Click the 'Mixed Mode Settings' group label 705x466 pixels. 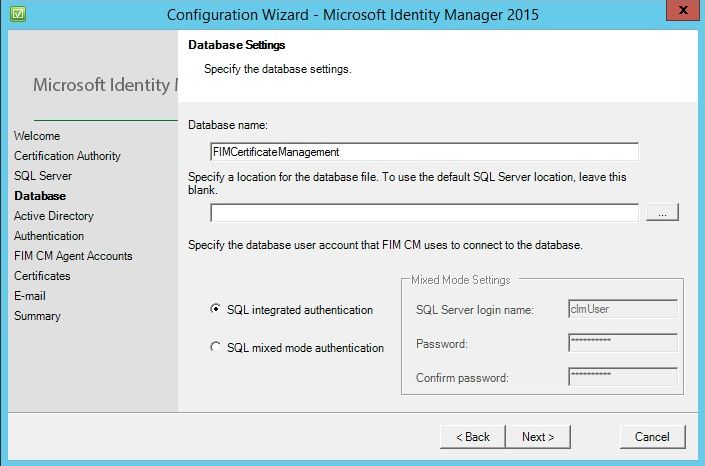pos(461,280)
